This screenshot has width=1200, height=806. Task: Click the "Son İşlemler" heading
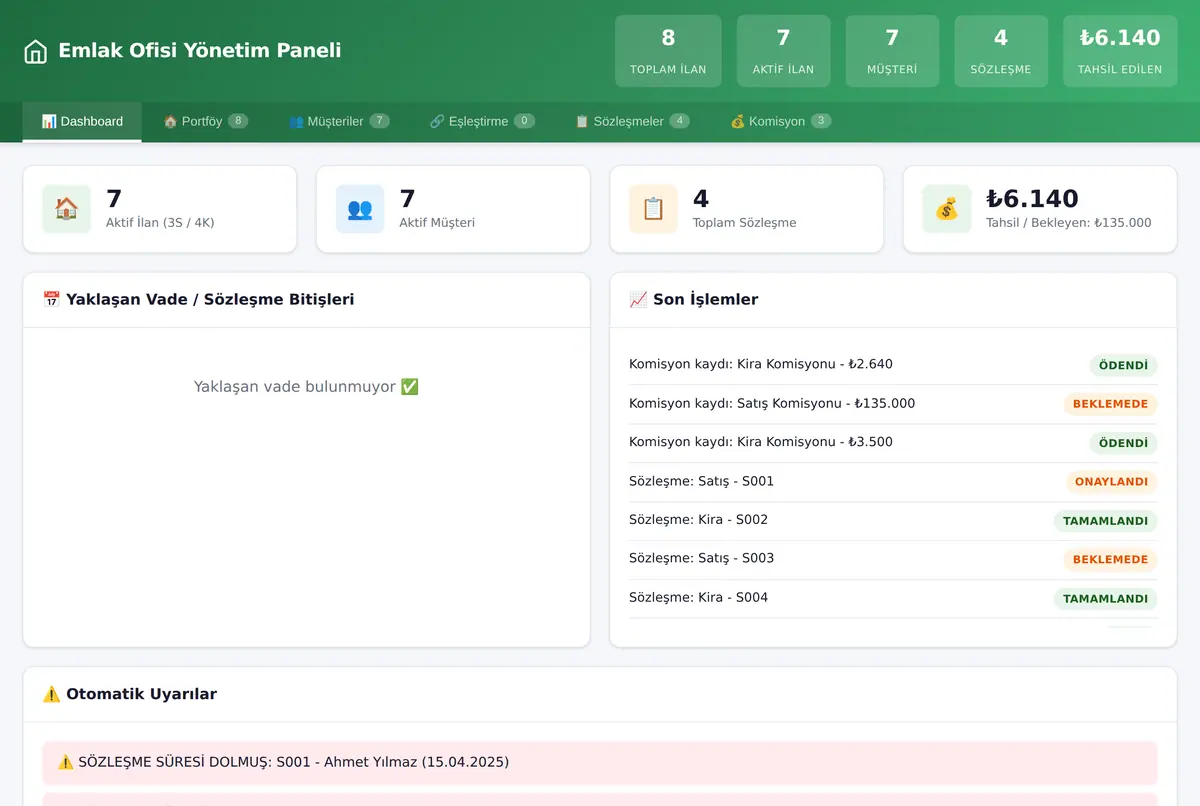pos(694,299)
